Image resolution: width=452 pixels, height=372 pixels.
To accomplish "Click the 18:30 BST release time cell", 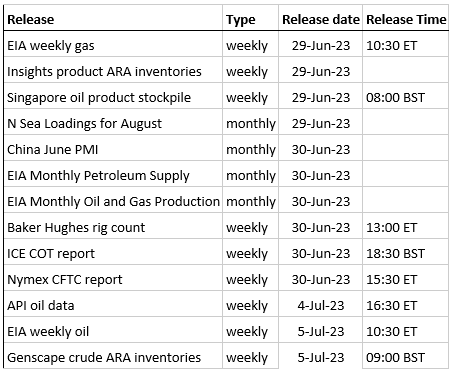I will pyautogui.click(x=406, y=253).
